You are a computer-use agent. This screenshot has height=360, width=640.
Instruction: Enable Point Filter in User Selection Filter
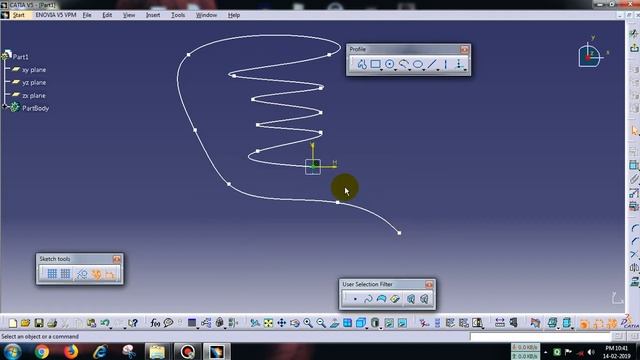[x=355, y=299]
